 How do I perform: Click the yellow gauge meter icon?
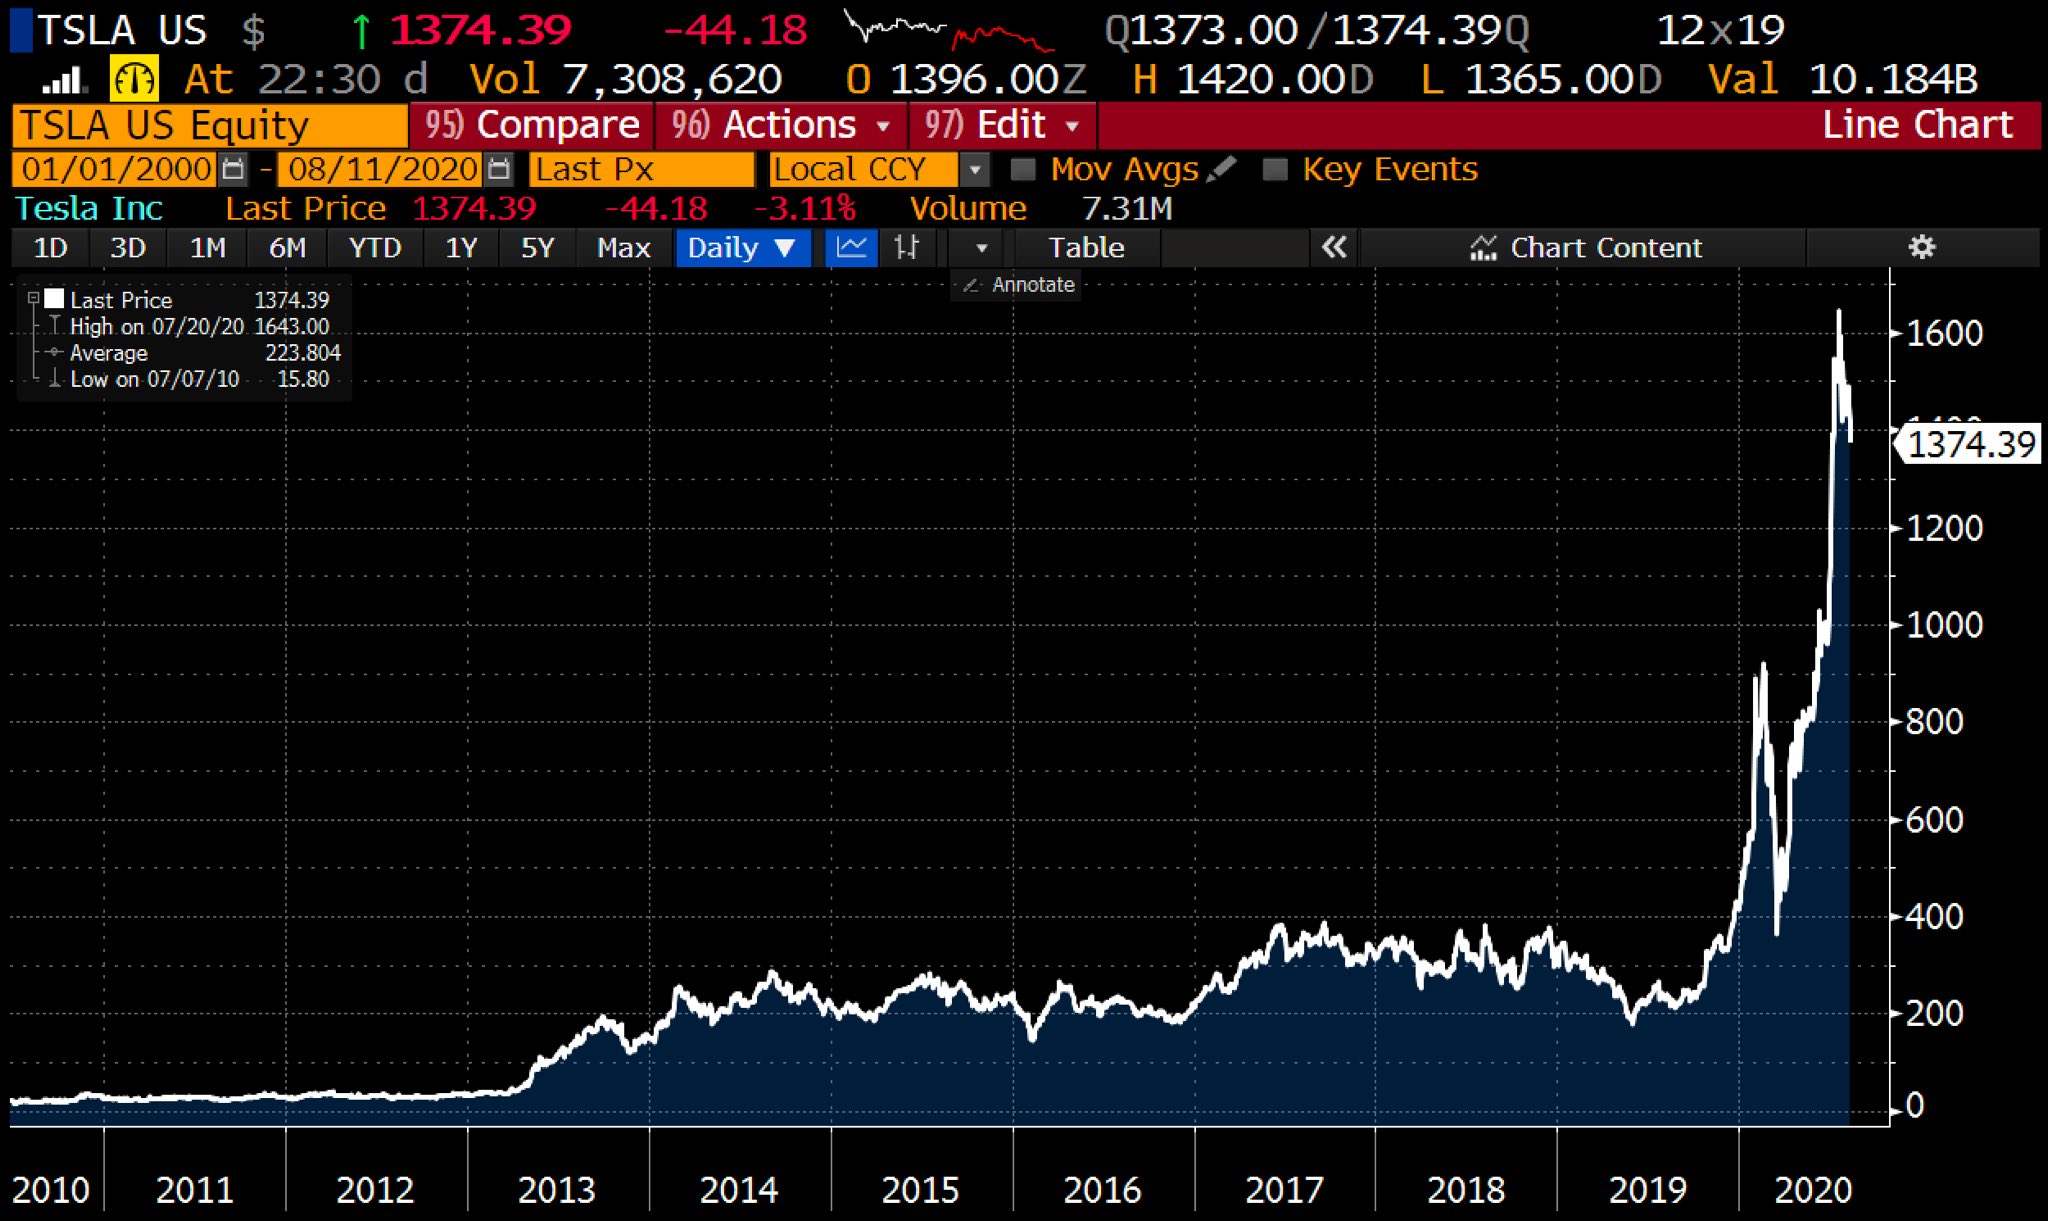[x=133, y=79]
